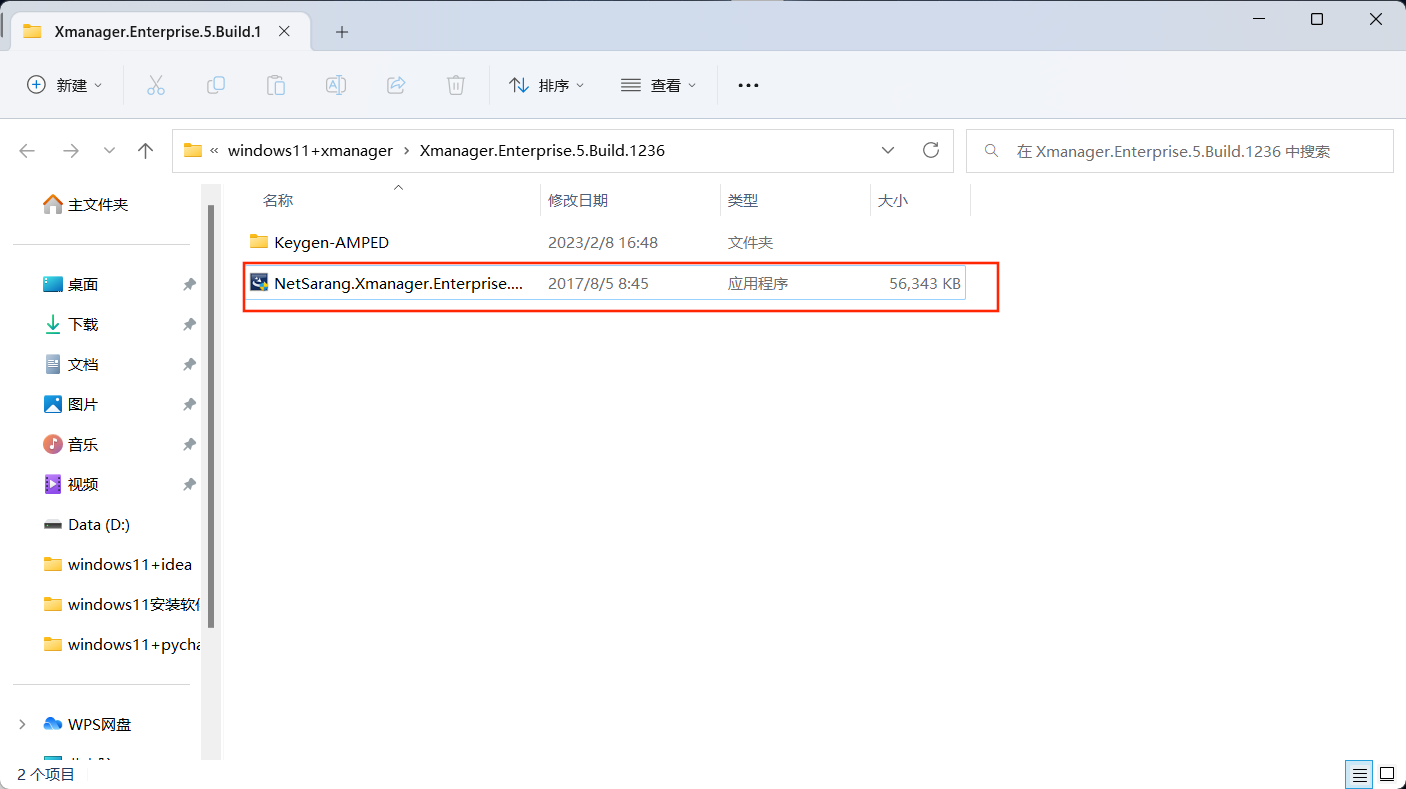Go back with the left arrow
Screen dimensions: 1406x789
[27, 151]
